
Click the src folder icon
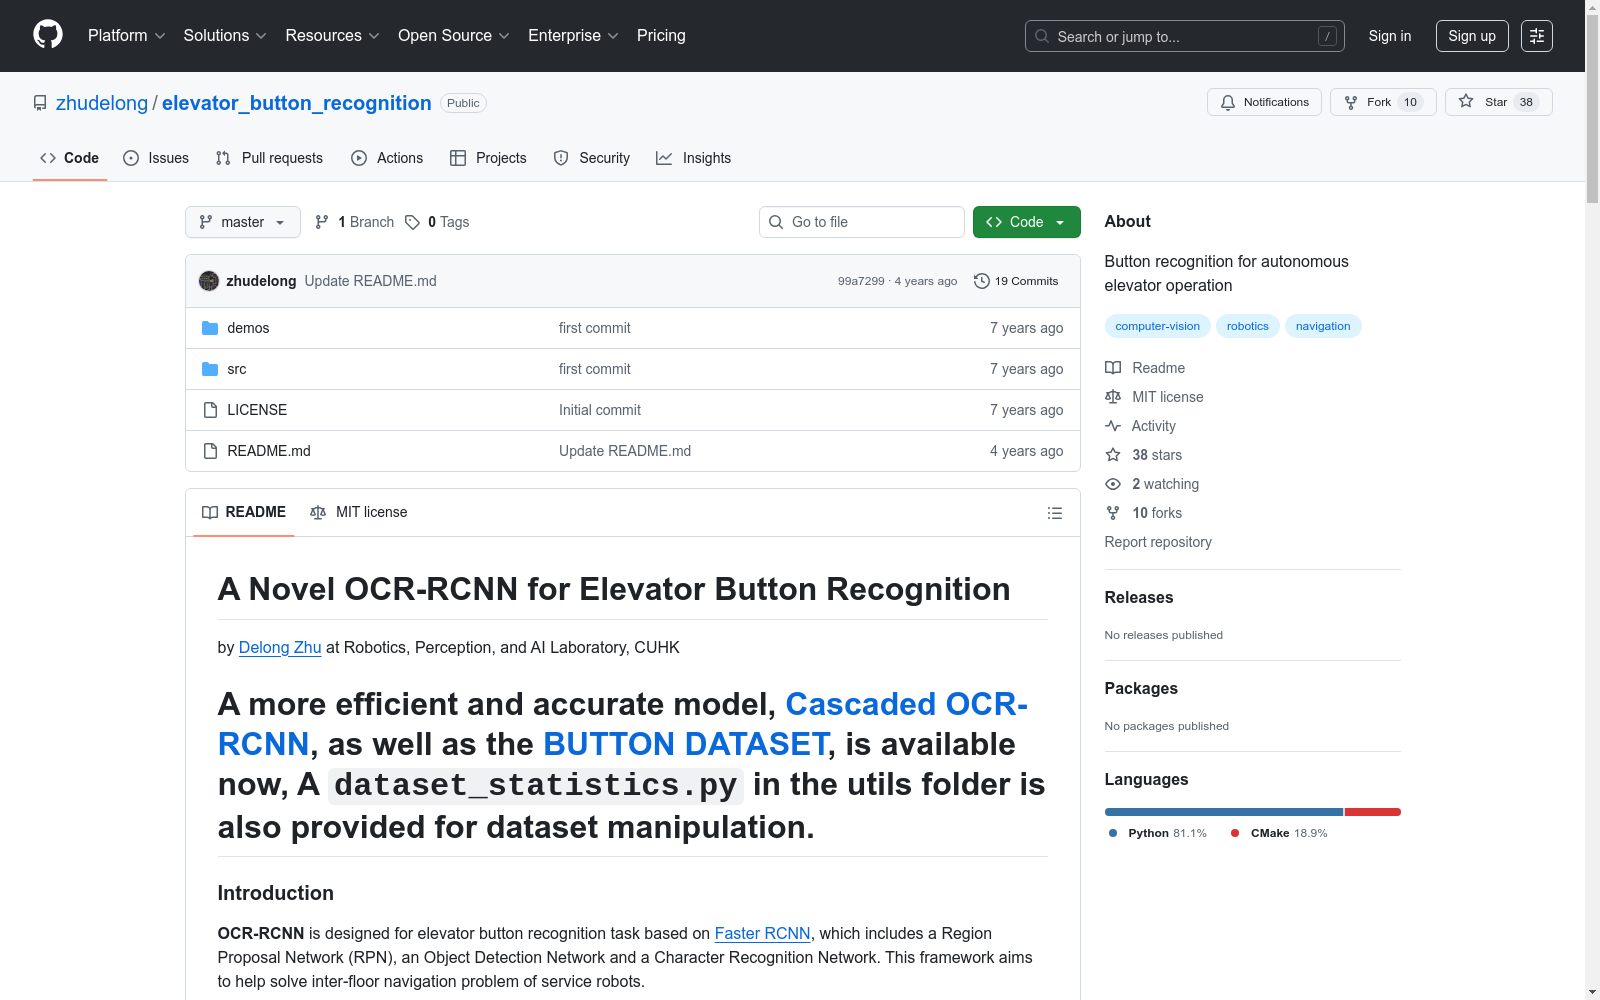pos(210,369)
